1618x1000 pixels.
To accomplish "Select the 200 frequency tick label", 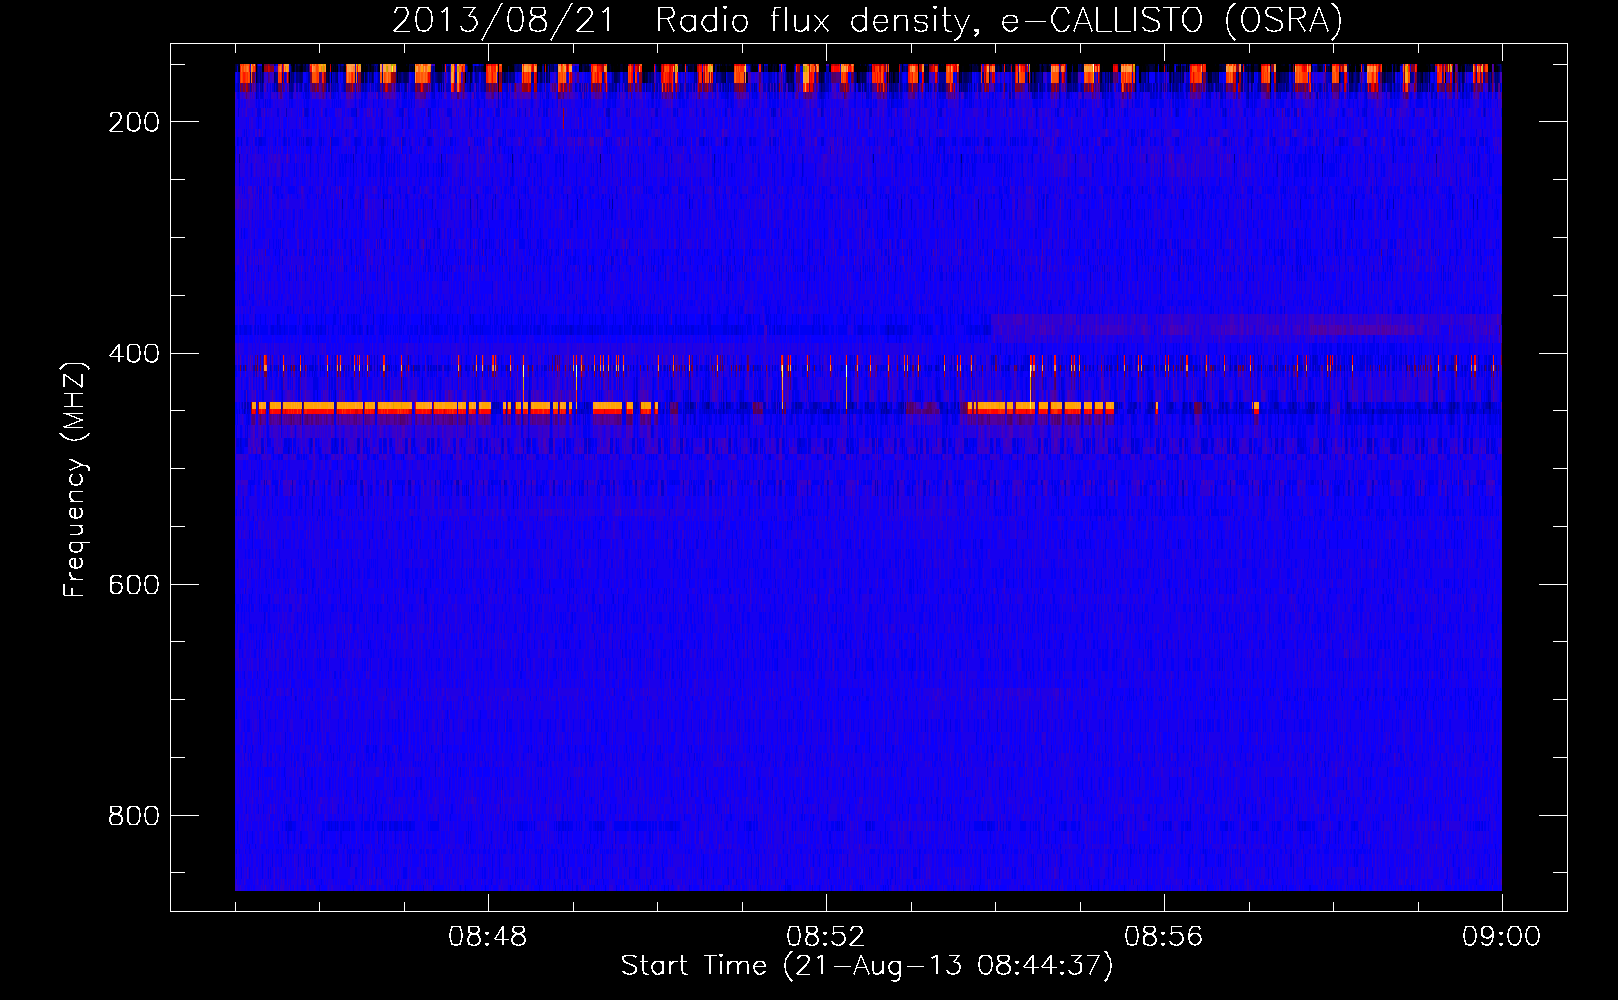I will pyautogui.click(x=134, y=122).
